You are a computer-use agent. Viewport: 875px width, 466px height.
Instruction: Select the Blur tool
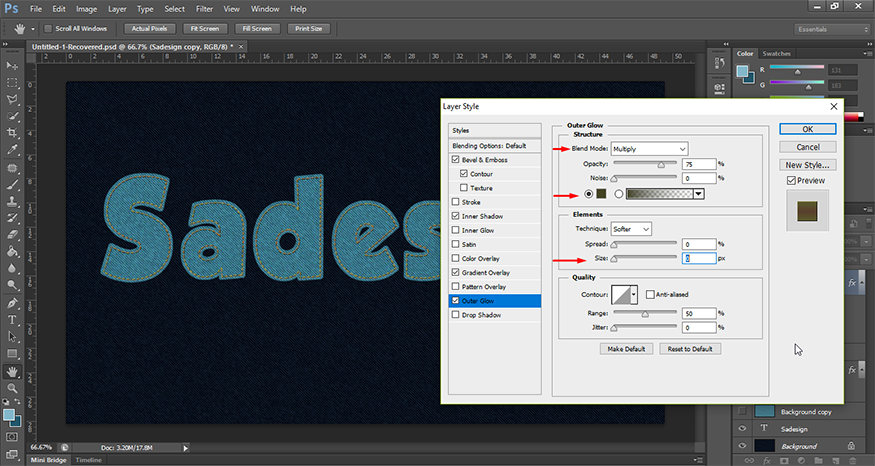click(12, 268)
